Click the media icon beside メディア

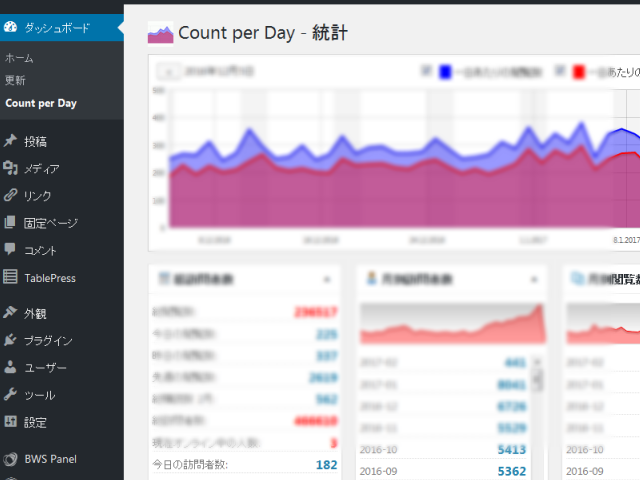tap(10, 168)
